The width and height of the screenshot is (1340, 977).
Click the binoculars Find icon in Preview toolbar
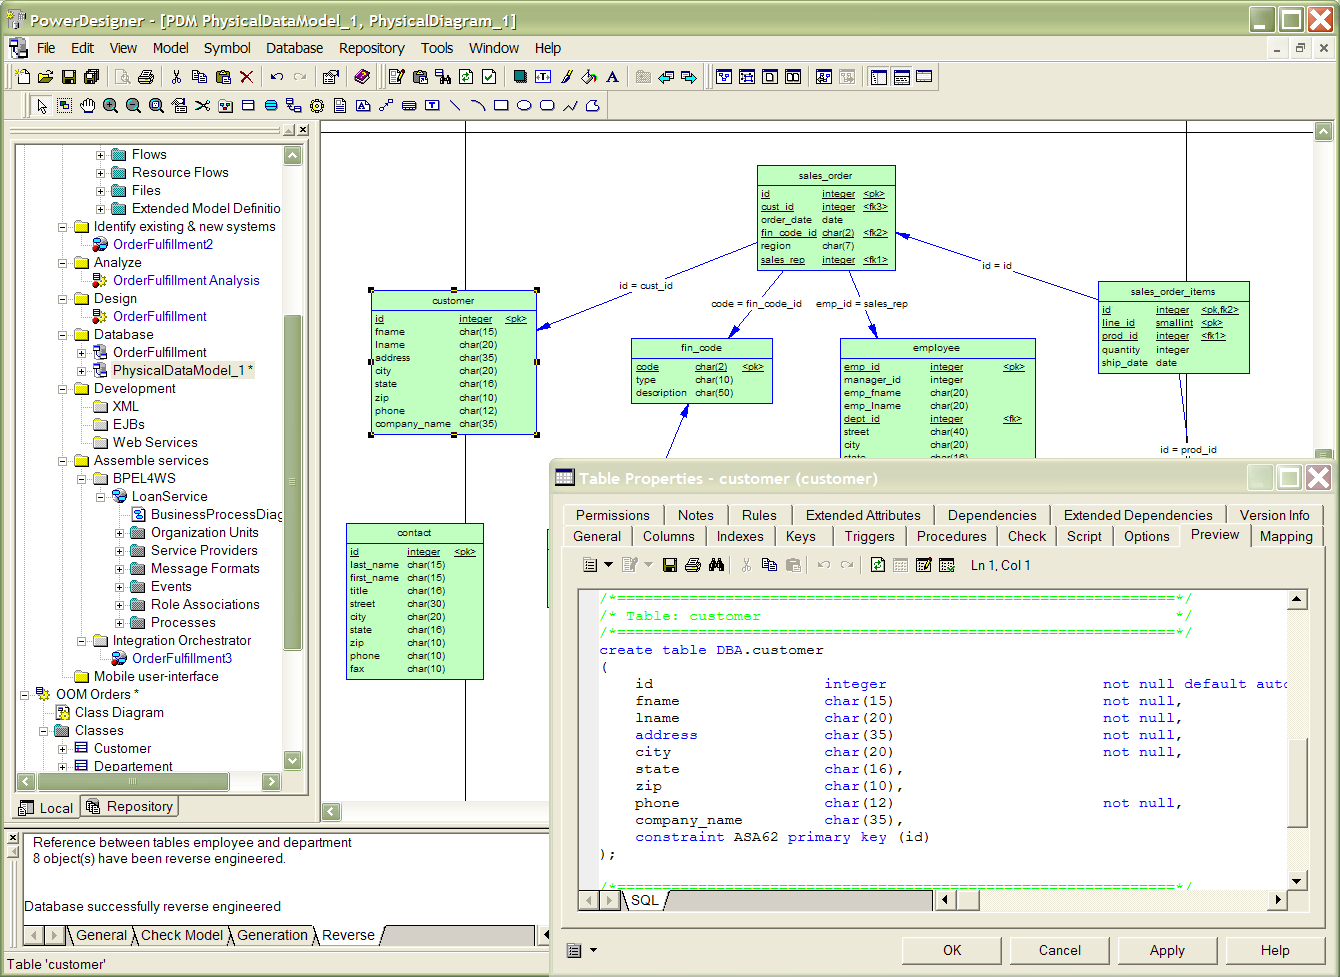pyautogui.click(x=716, y=565)
